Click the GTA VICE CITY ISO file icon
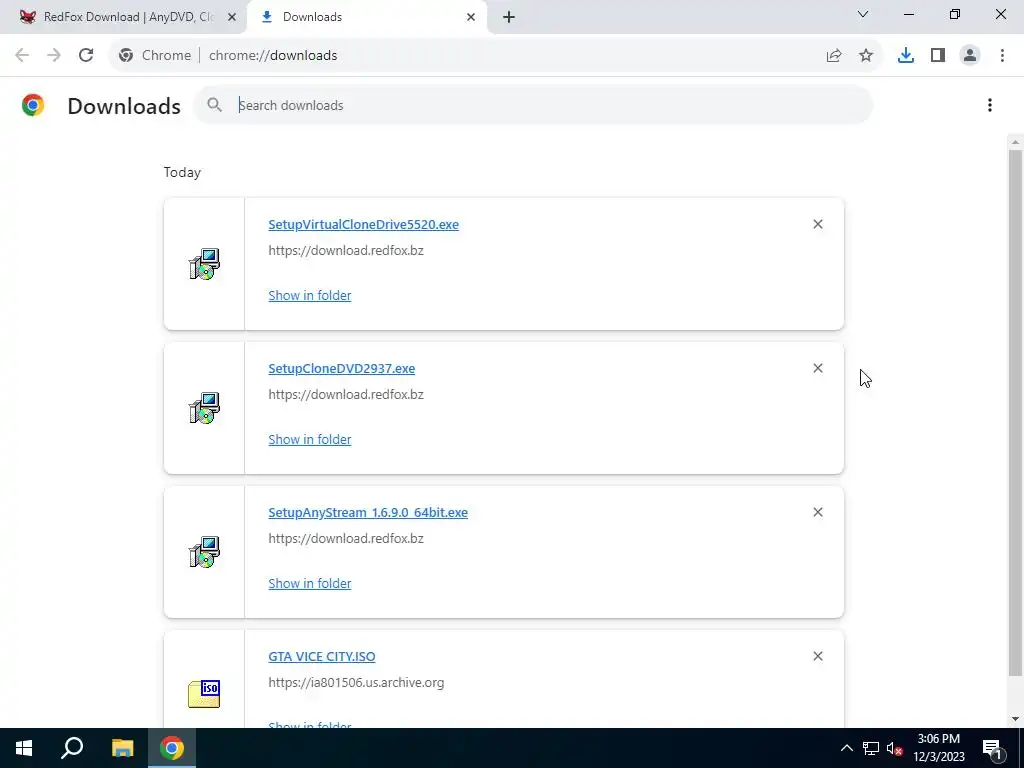 (x=204, y=694)
